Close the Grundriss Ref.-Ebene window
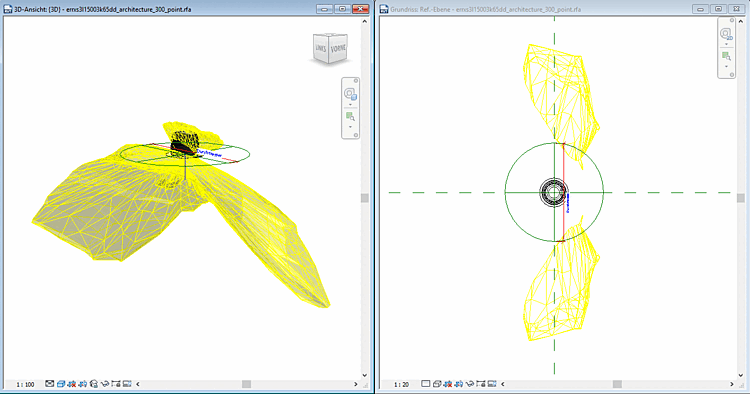Viewport: 750px width, 394px height. pyautogui.click(x=736, y=9)
